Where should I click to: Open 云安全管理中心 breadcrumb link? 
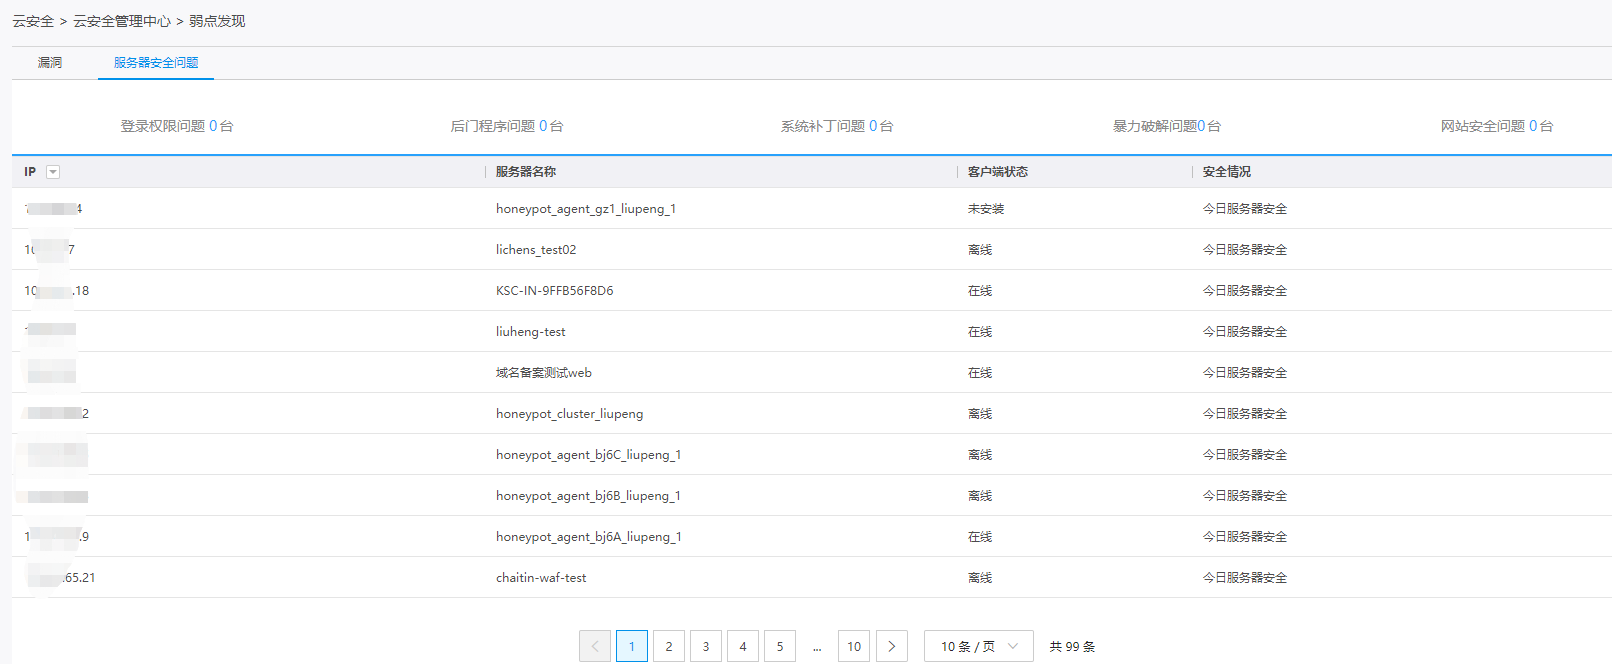(x=122, y=21)
